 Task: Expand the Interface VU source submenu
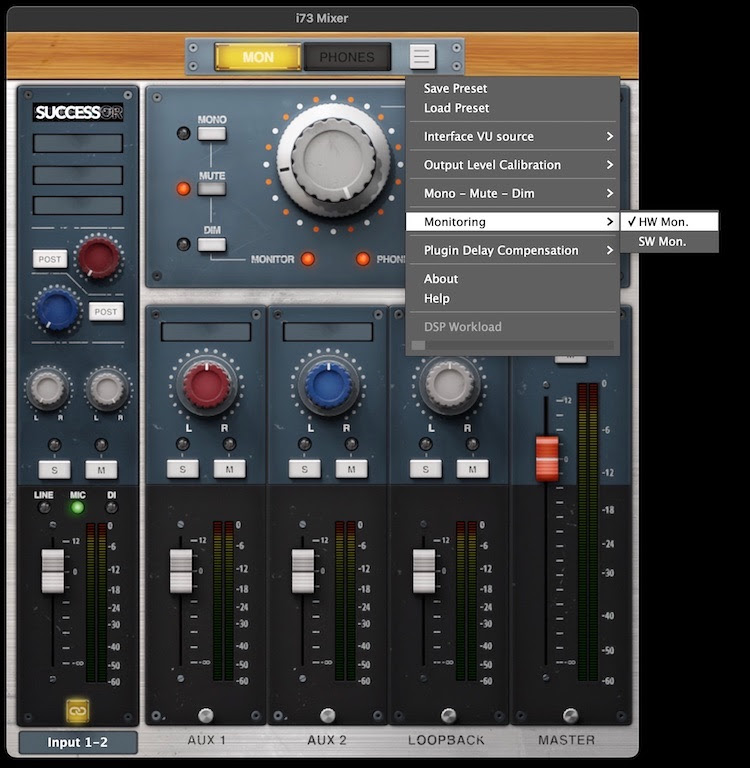[512, 136]
